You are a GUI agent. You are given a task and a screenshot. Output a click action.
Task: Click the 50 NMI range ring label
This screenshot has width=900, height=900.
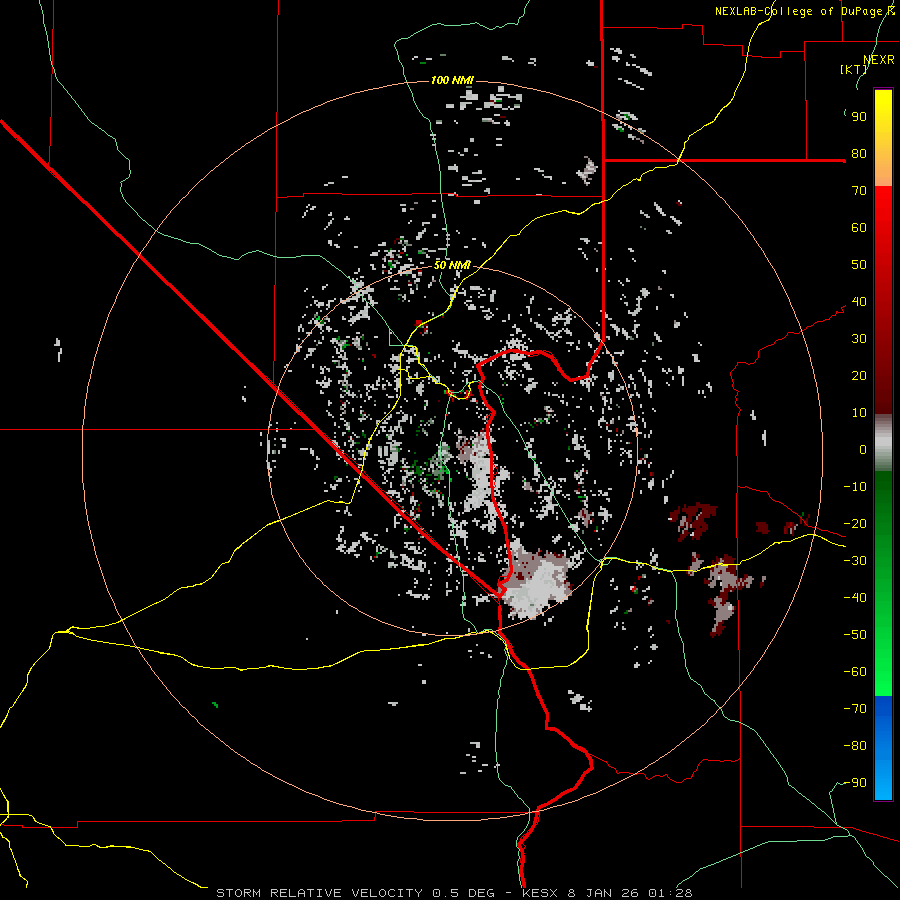pos(452,265)
